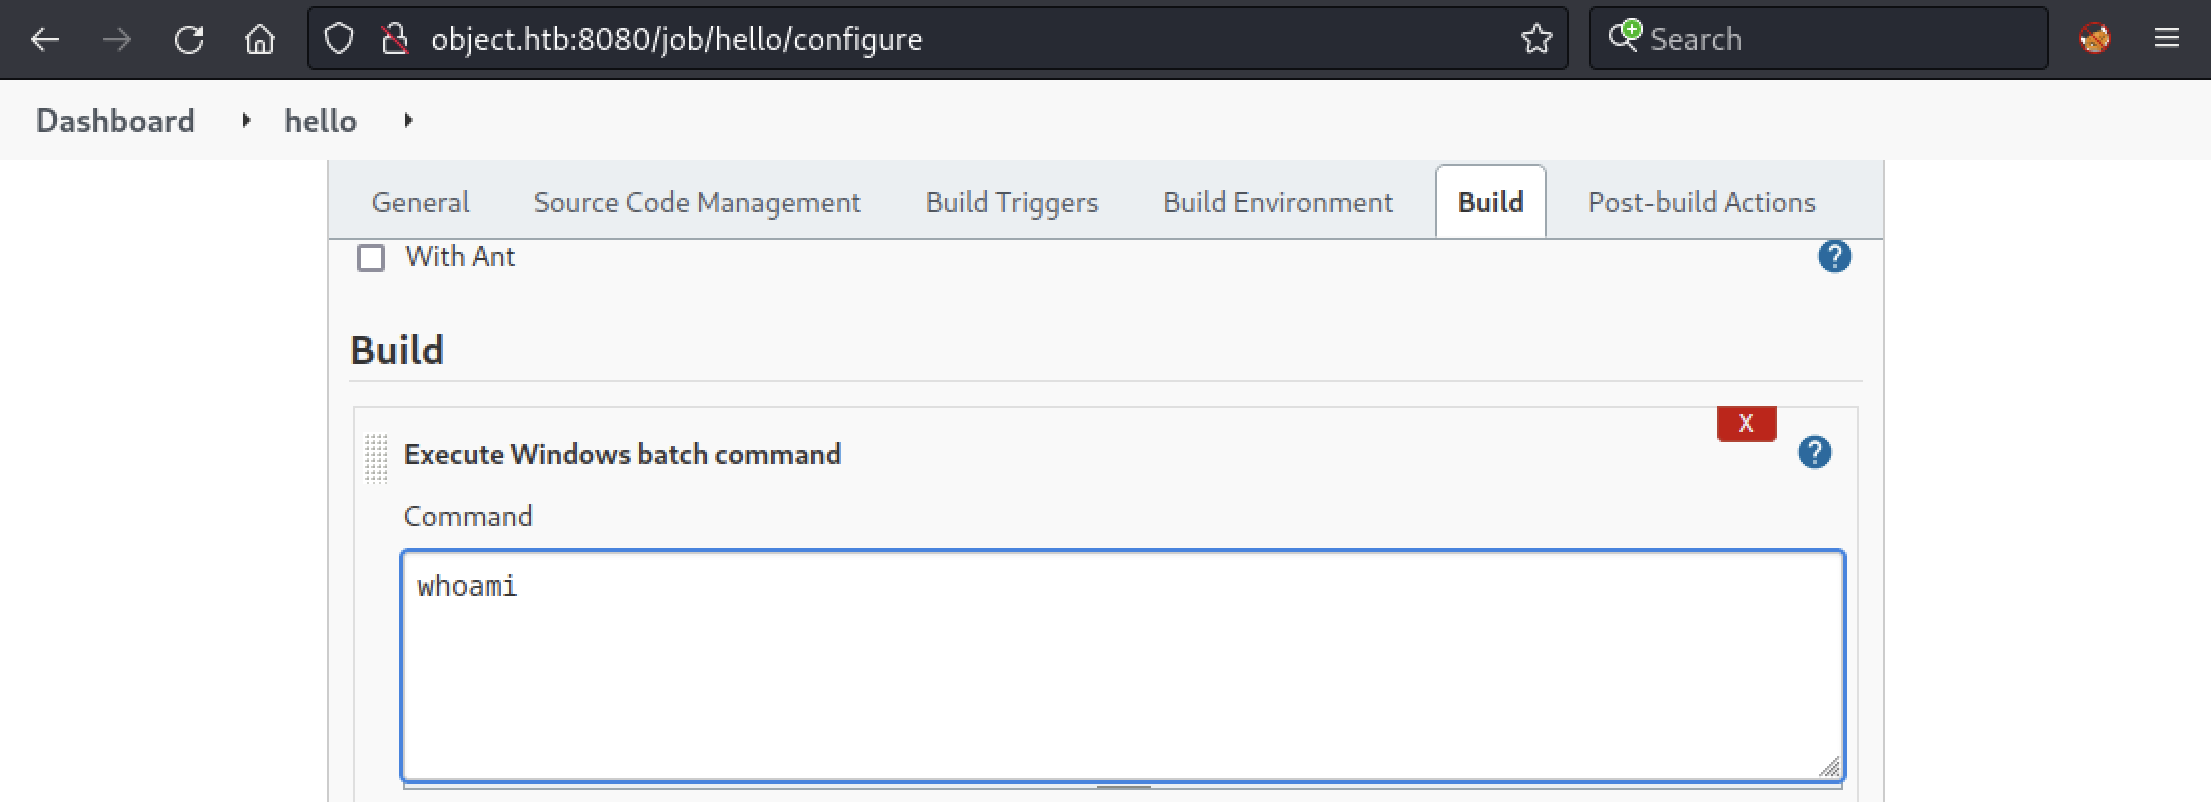Reload the Jenkins configure page
The width and height of the screenshot is (2211, 802).
(189, 40)
